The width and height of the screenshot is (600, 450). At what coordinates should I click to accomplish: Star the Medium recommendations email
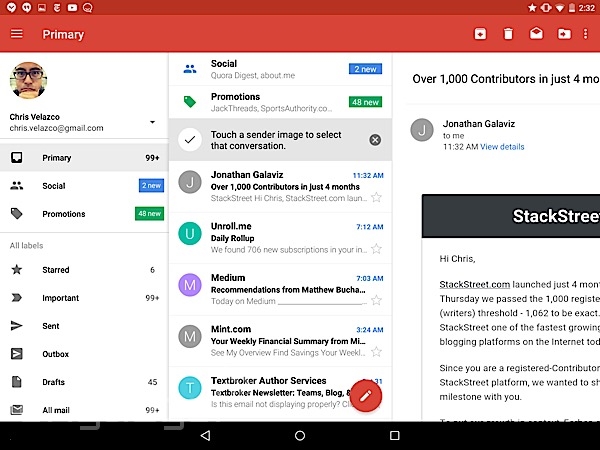click(x=377, y=300)
